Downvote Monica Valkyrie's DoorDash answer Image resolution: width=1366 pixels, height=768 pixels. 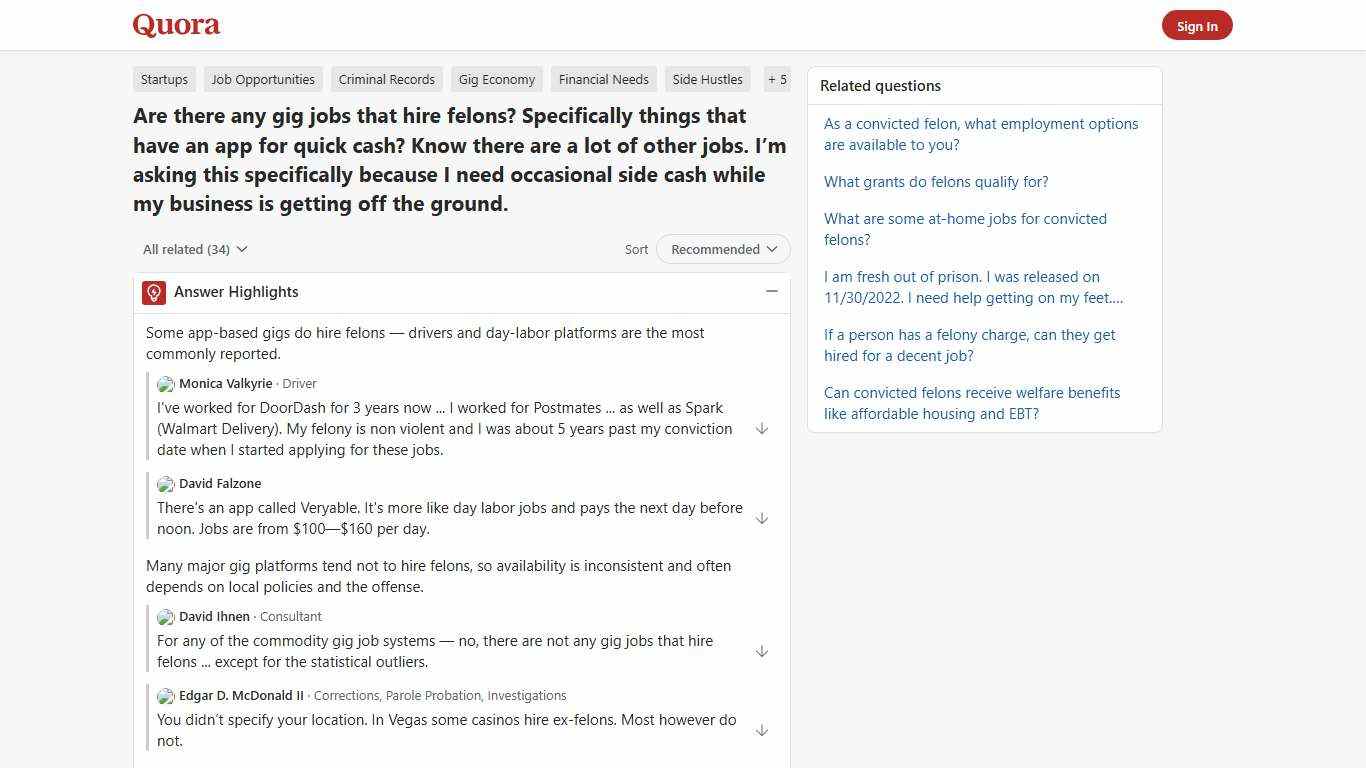762,428
